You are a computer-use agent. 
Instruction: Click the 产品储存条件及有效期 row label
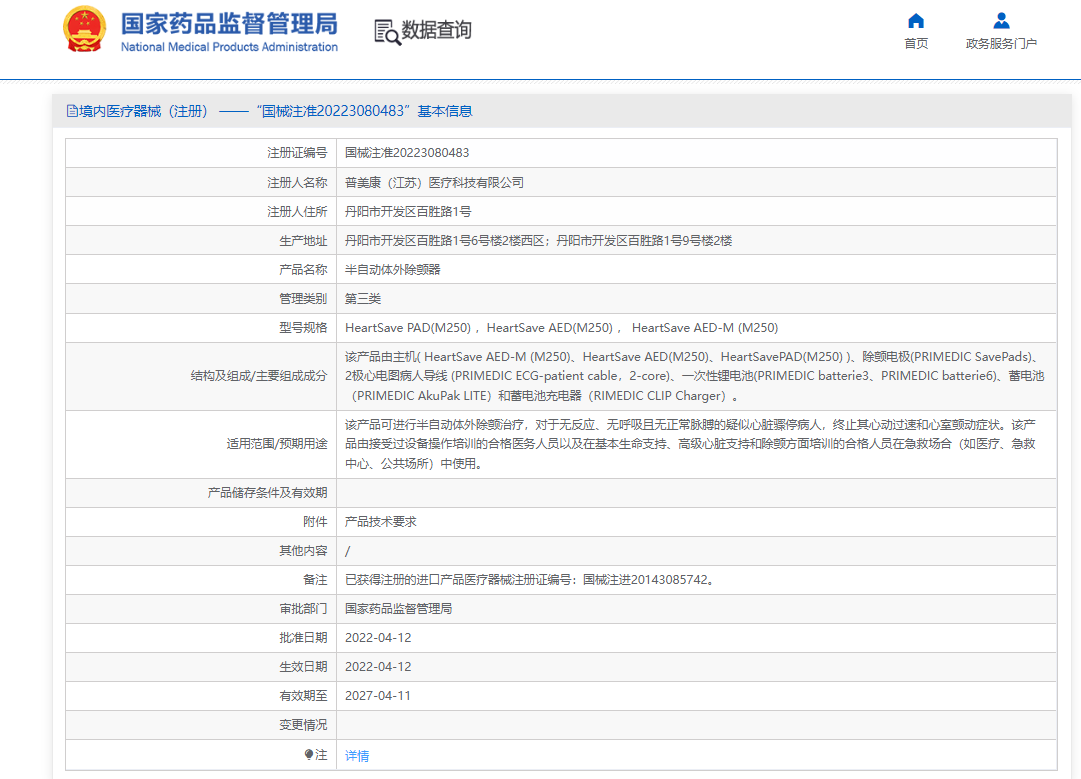(x=267, y=493)
